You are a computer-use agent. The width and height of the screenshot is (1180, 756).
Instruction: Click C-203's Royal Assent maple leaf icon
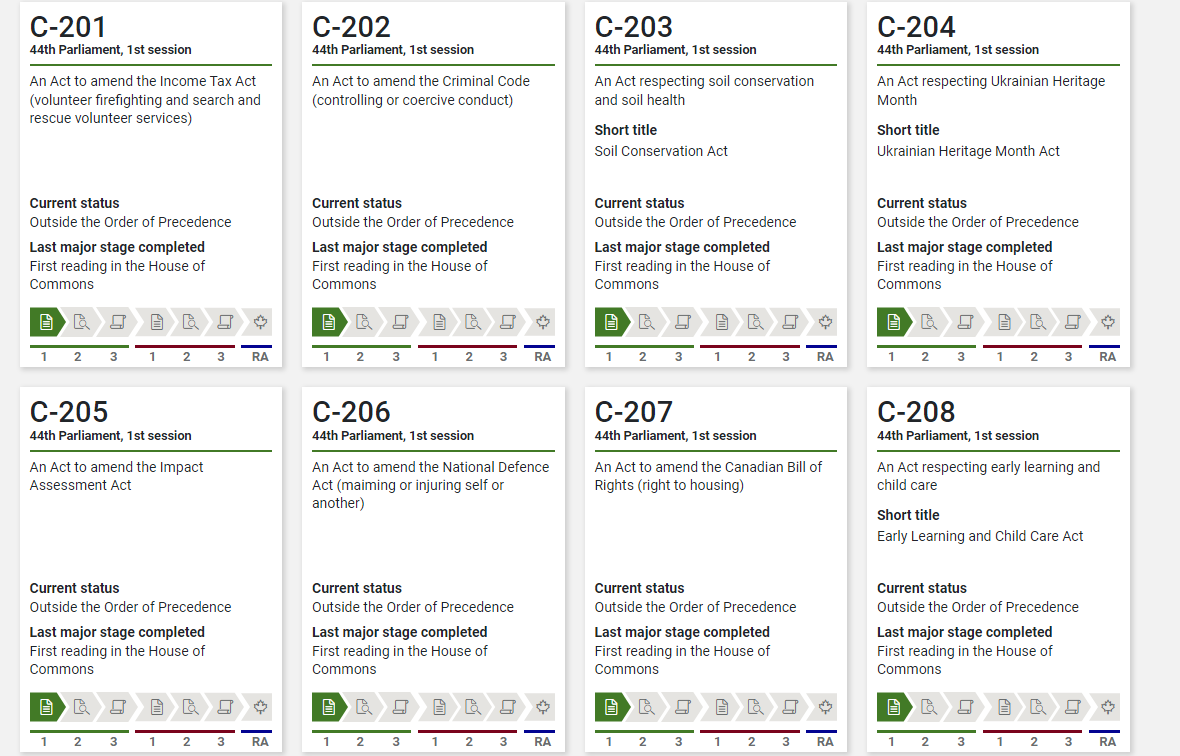[826, 322]
